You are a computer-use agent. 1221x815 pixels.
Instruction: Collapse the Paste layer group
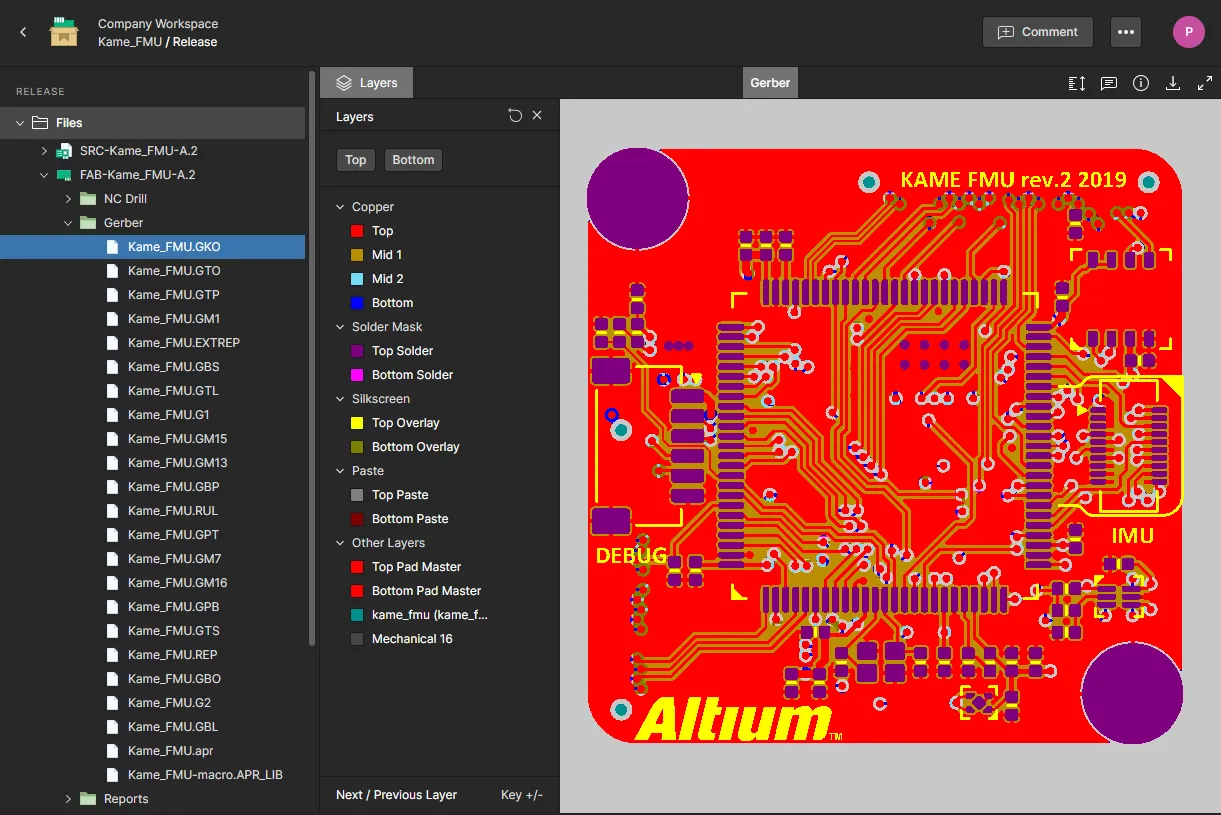pyautogui.click(x=338, y=471)
